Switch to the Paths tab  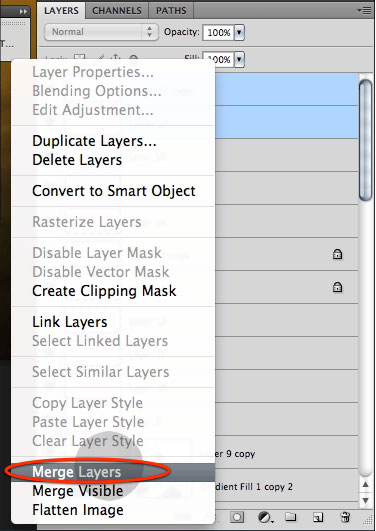[171, 10]
